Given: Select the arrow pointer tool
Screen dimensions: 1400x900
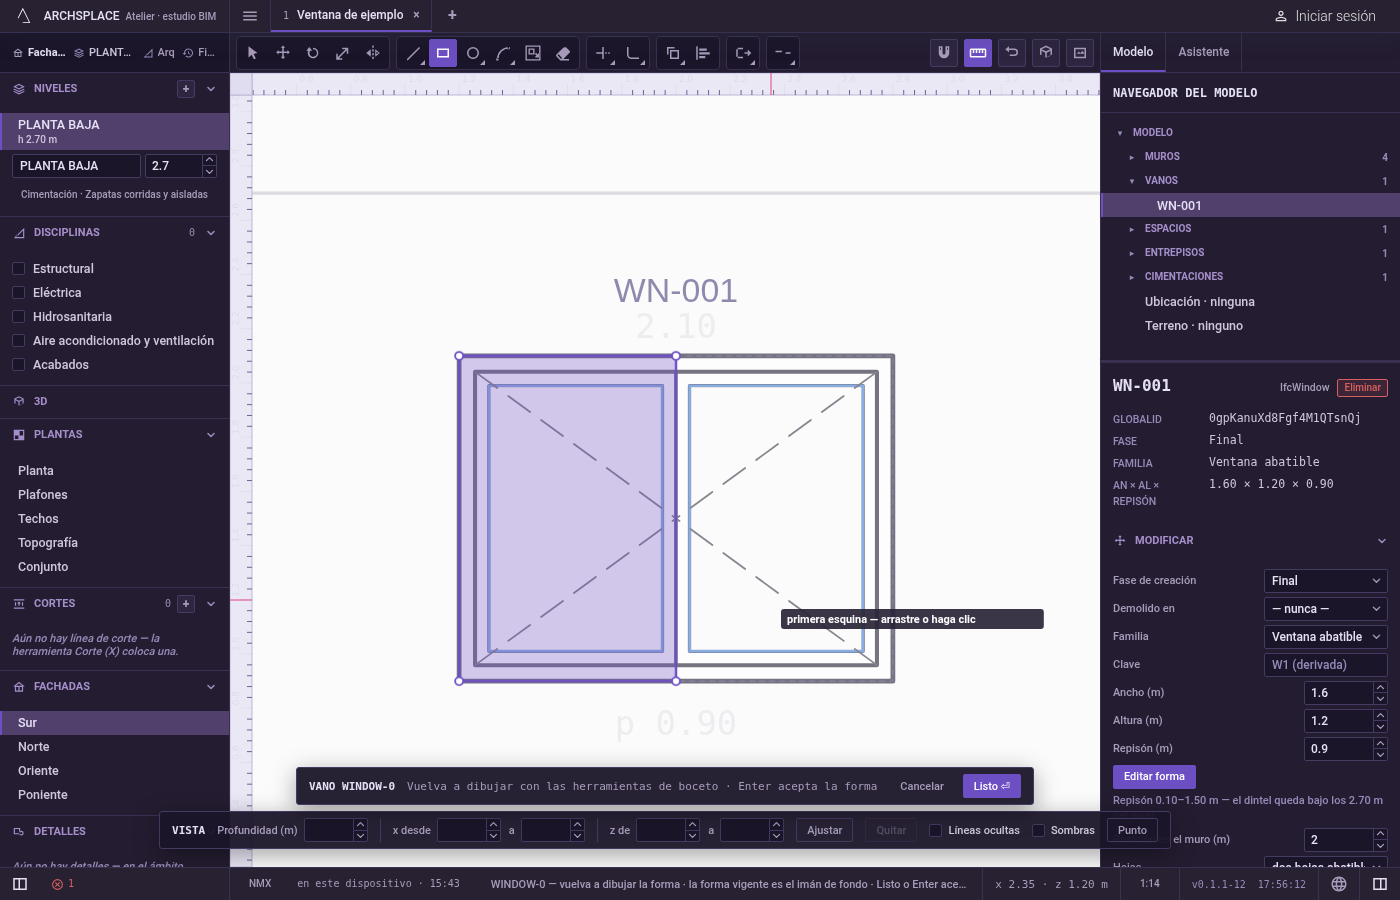Looking at the screenshot, I should (252, 53).
